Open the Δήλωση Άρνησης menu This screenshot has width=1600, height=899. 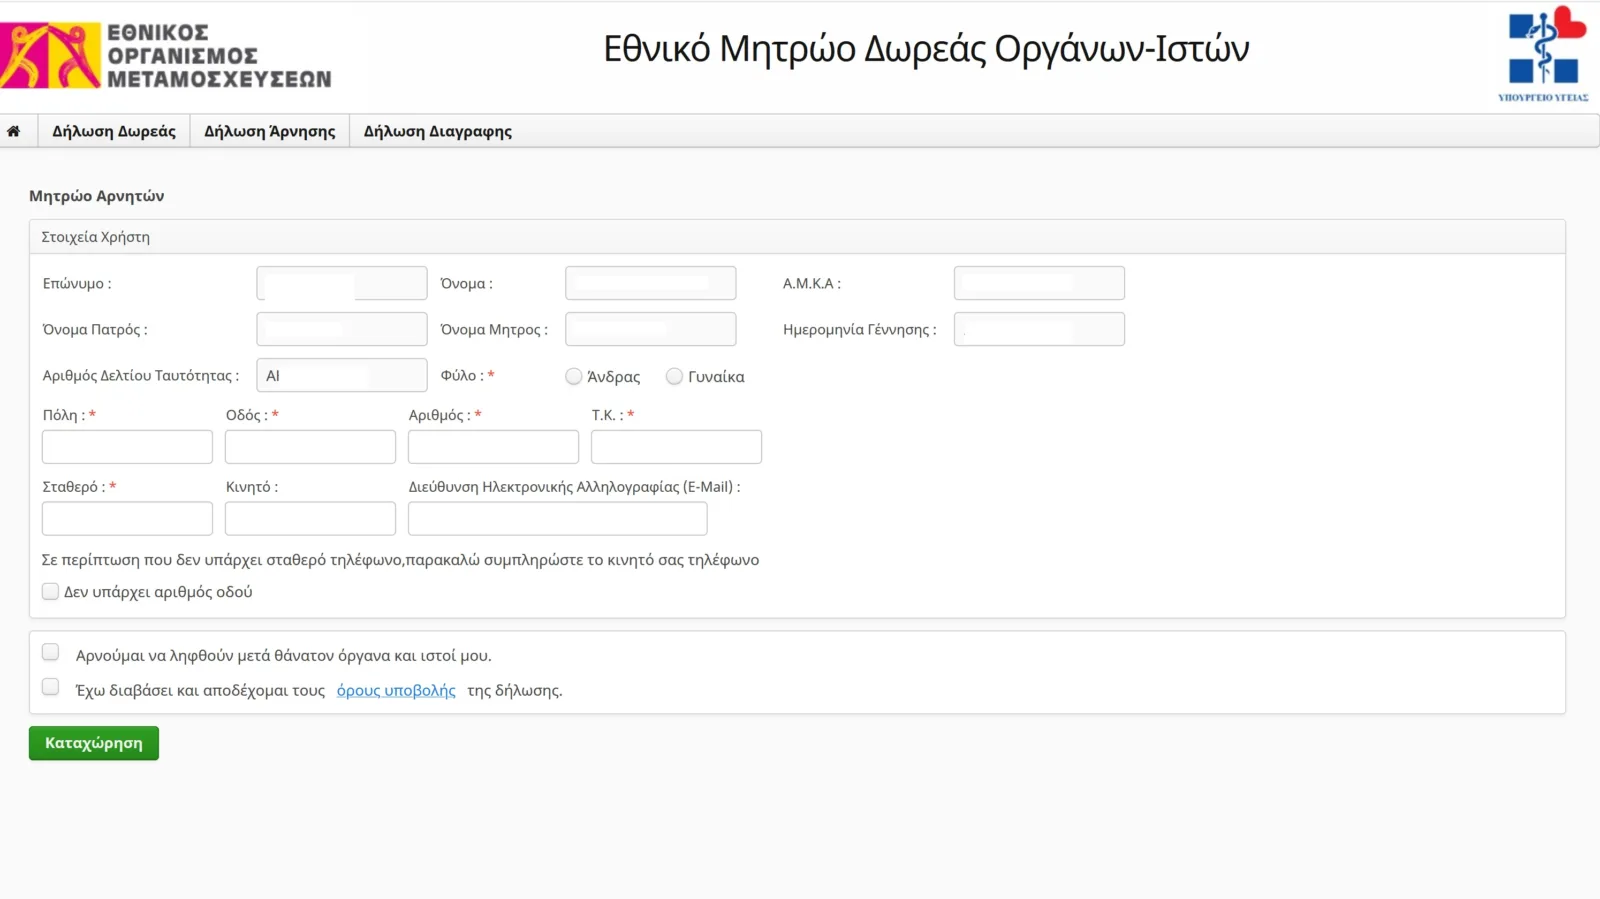click(x=270, y=131)
